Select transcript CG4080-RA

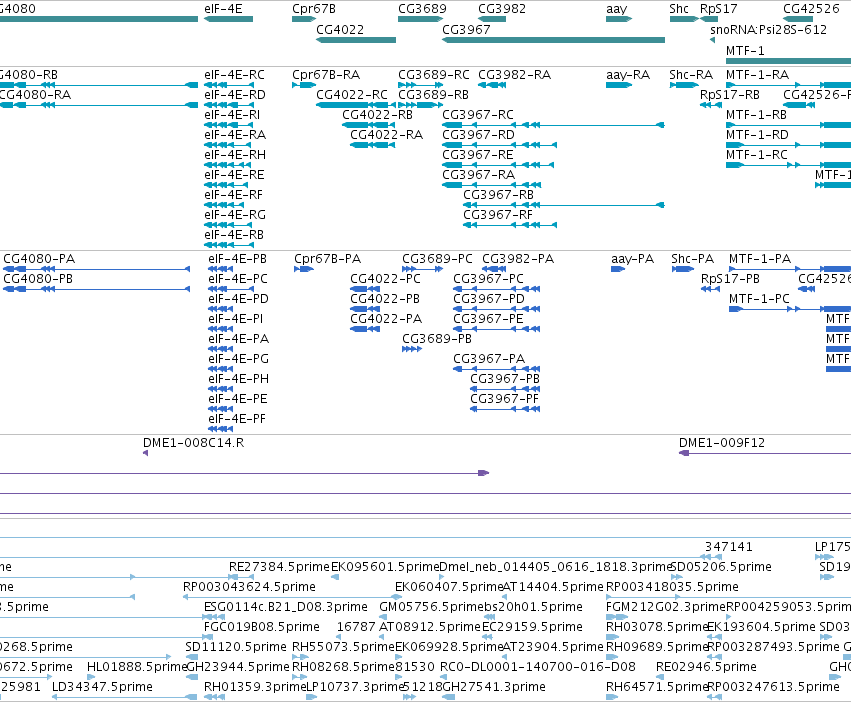(99, 105)
